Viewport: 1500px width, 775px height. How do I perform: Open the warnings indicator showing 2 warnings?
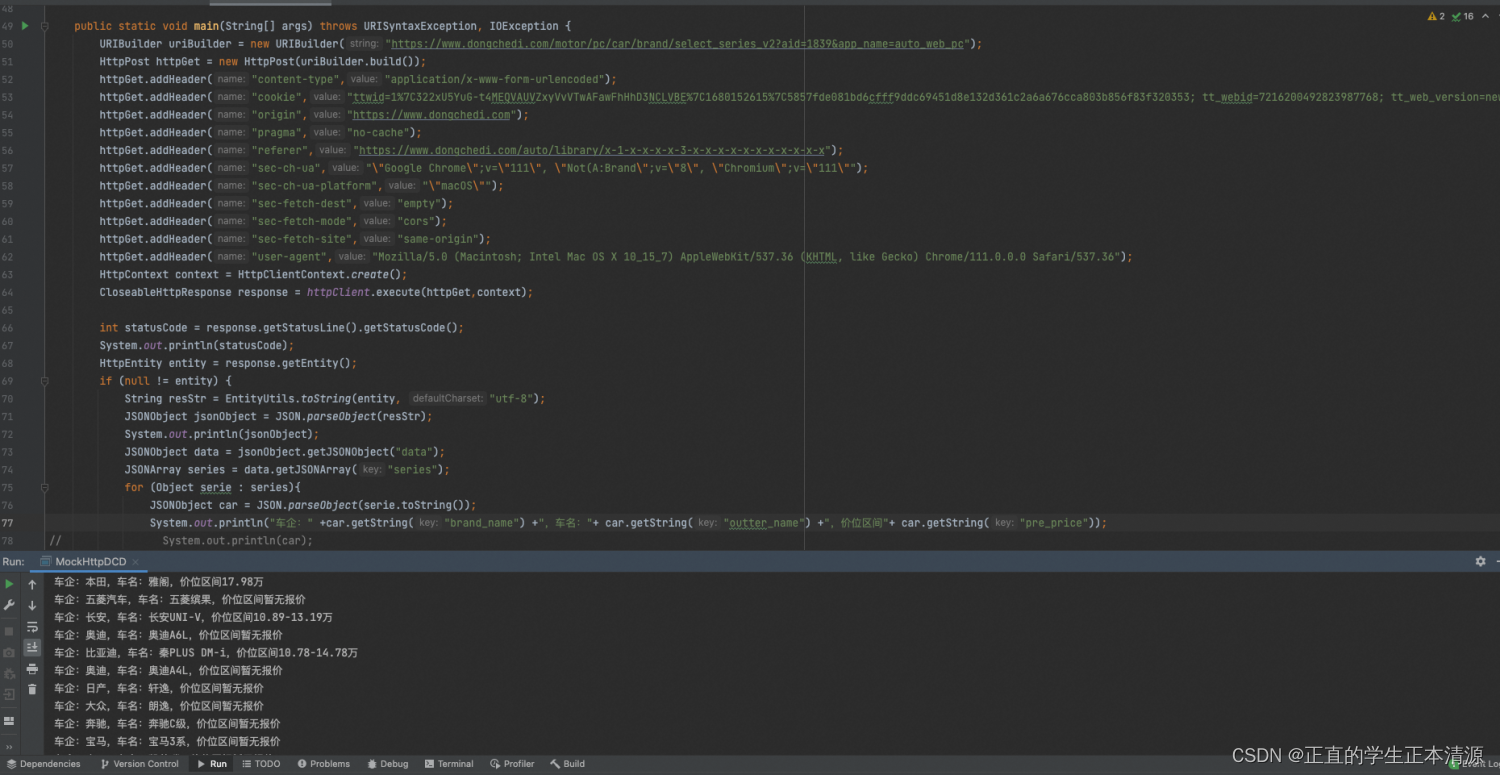coord(1435,17)
